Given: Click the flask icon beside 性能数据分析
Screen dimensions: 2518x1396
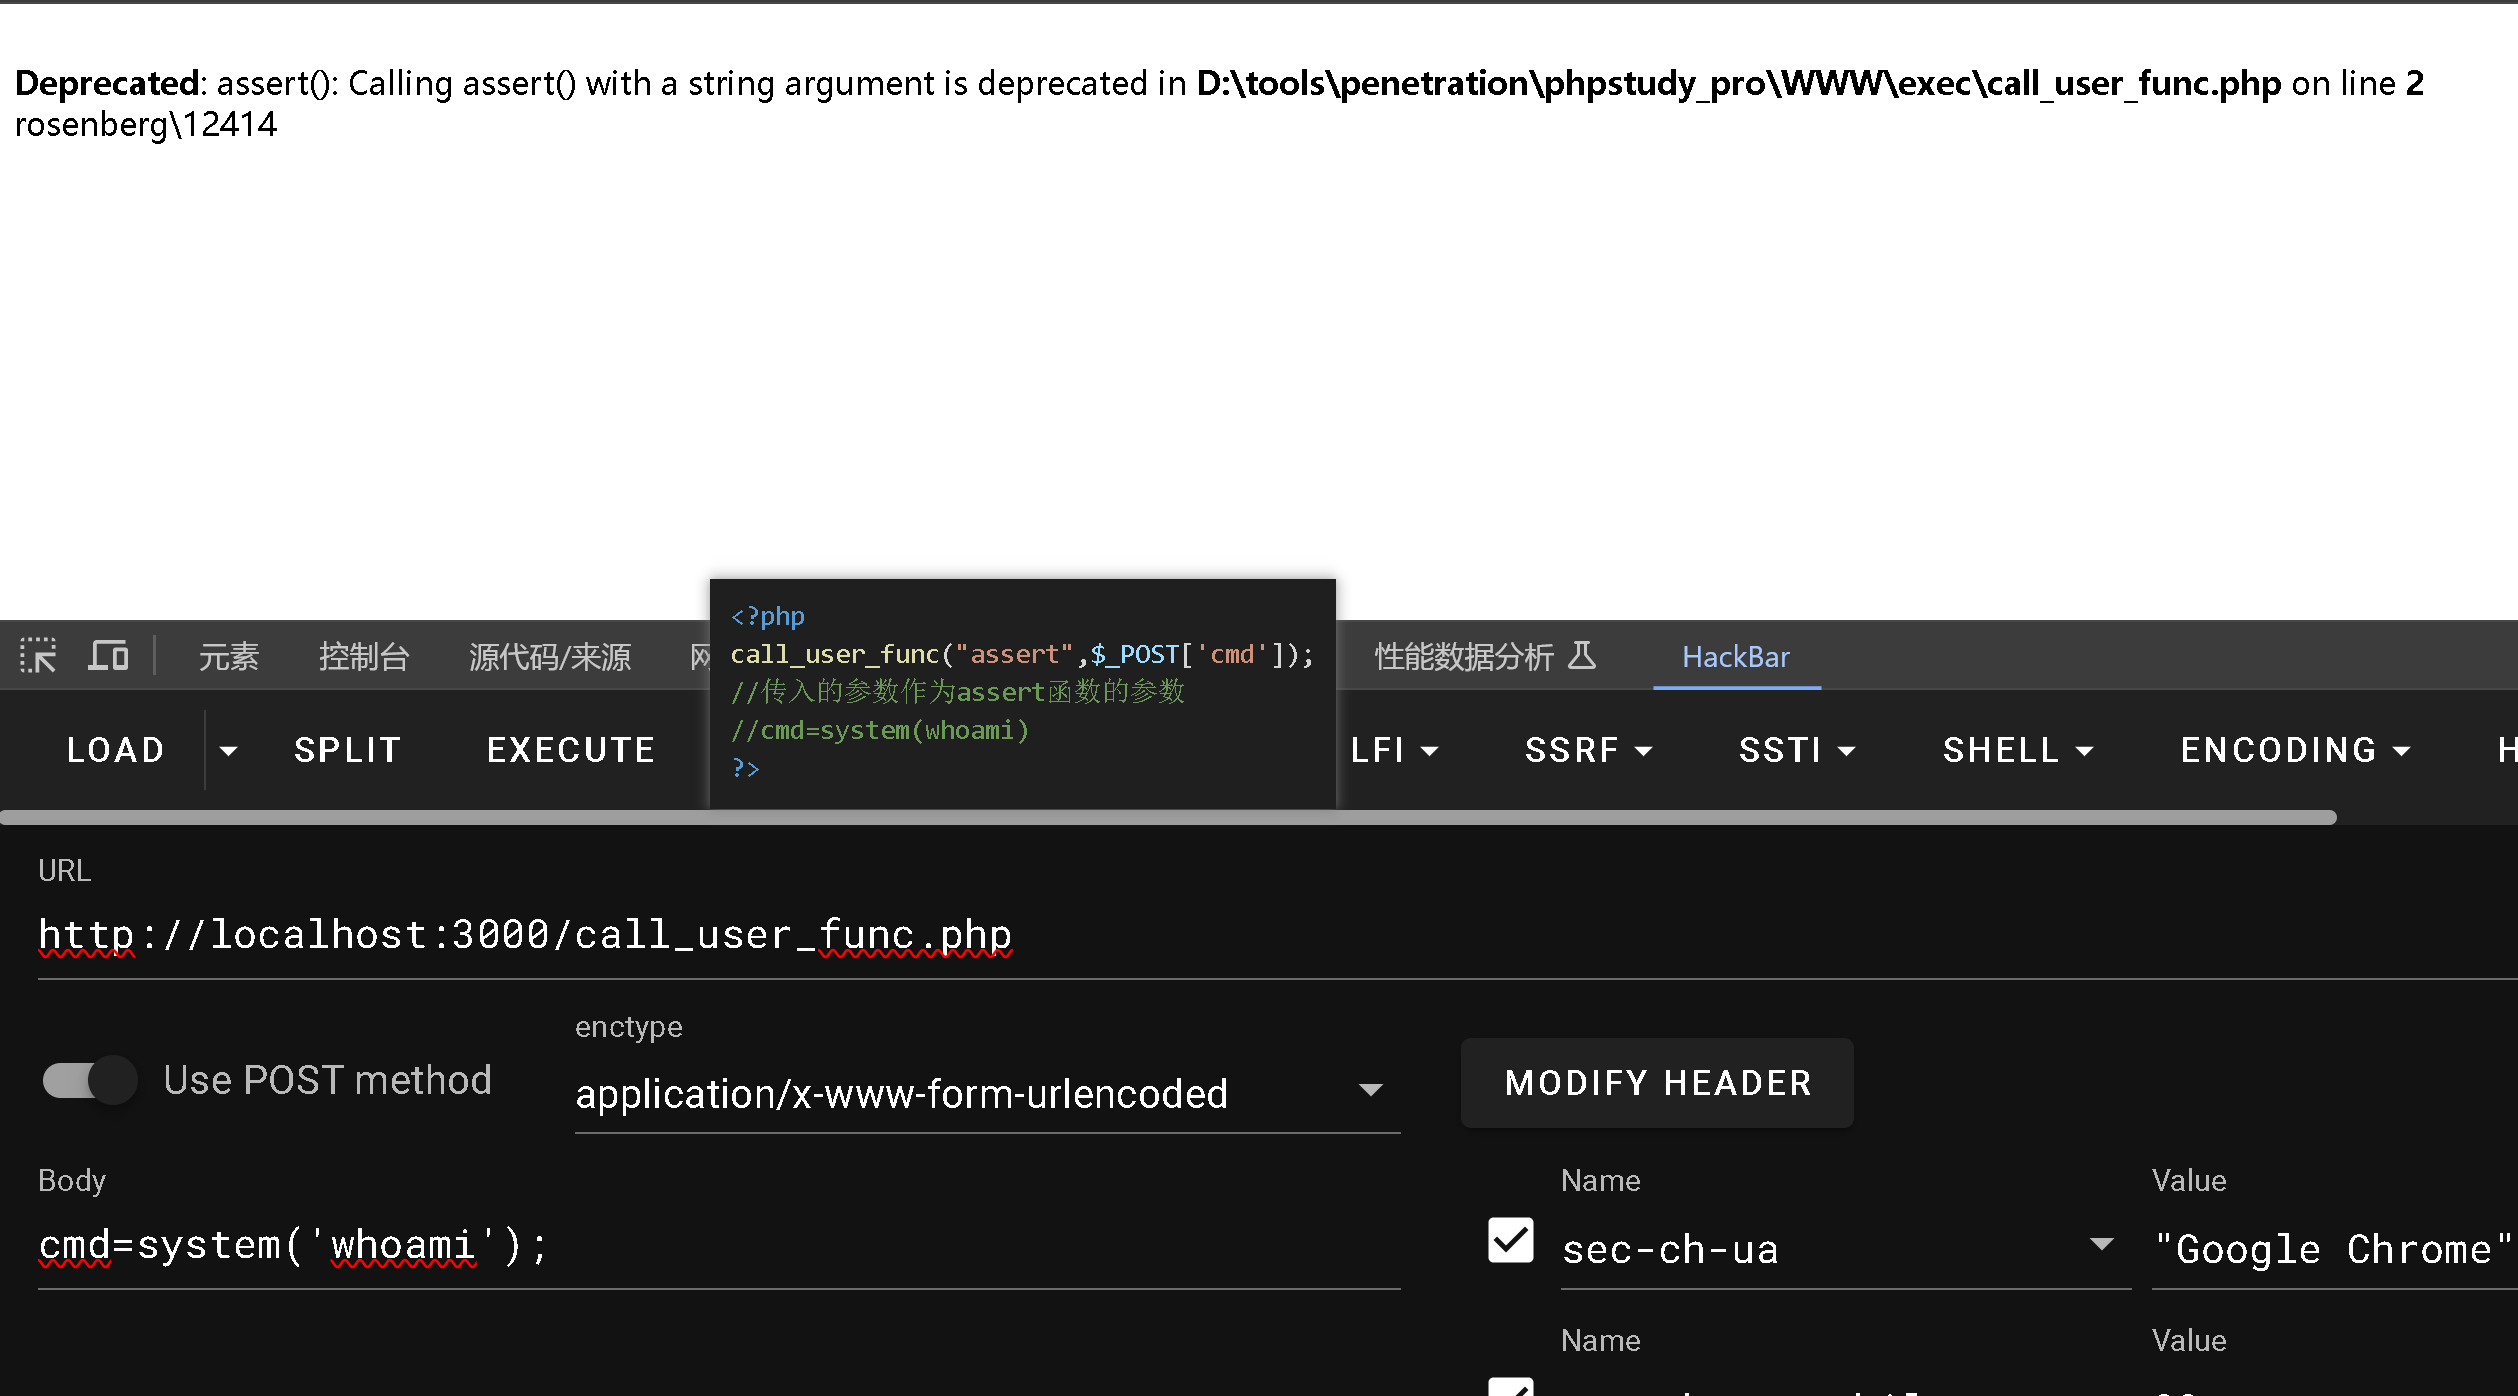Looking at the screenshot, I should coord(1582,656).
